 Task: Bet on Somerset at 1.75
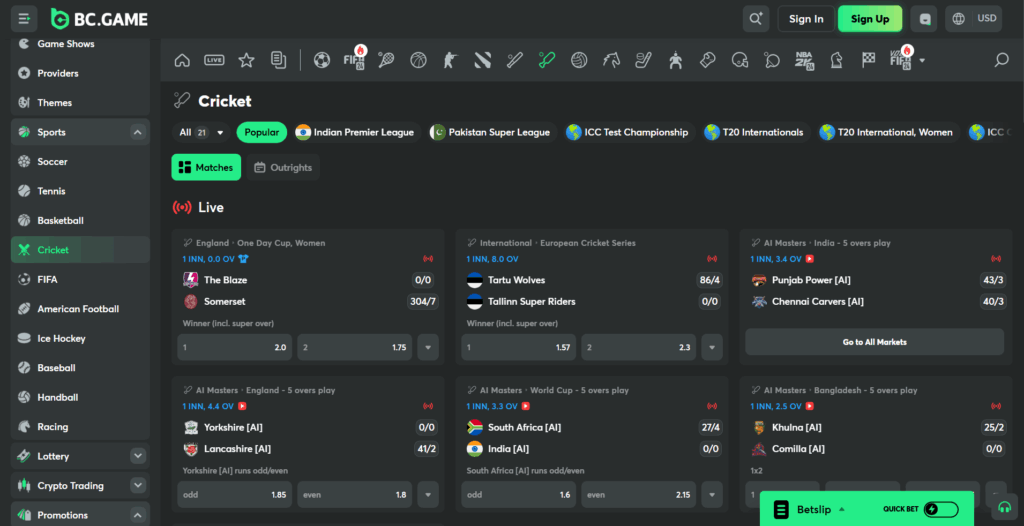(355, 348)
